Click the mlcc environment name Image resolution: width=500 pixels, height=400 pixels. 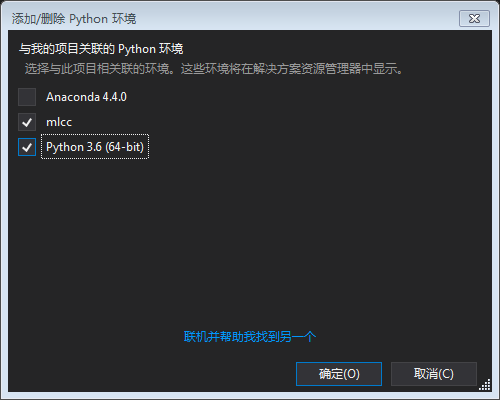(x=59, y=122)
